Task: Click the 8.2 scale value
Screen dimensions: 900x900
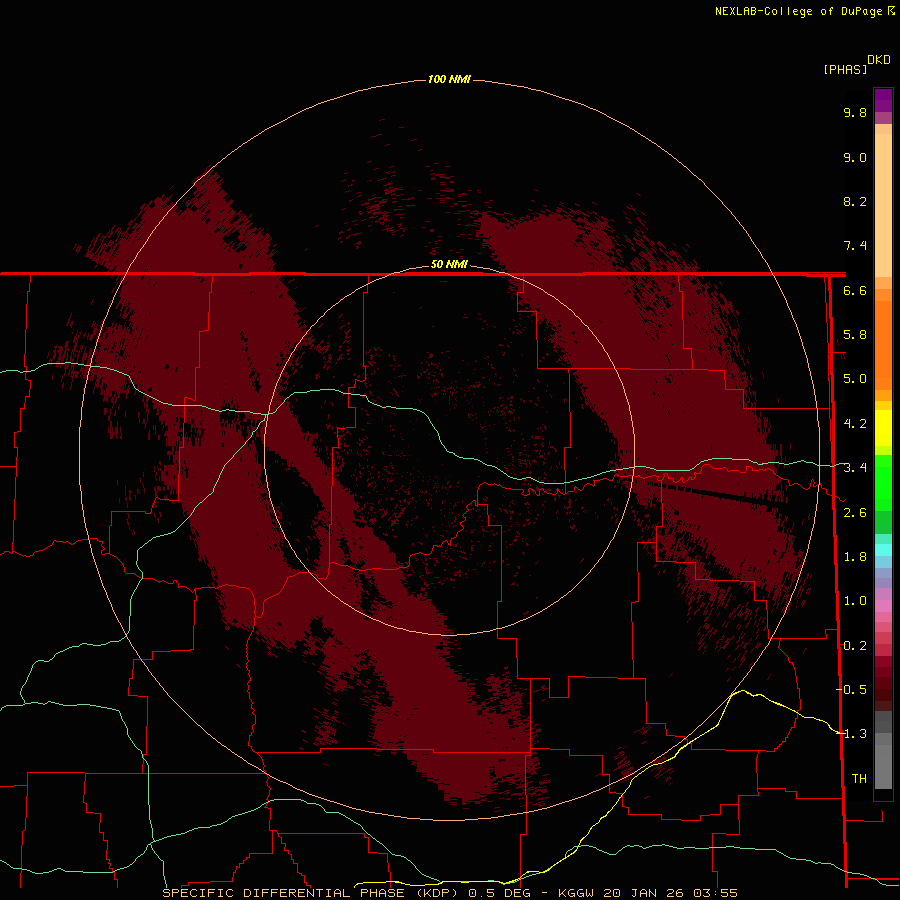Action: point(855,202)
